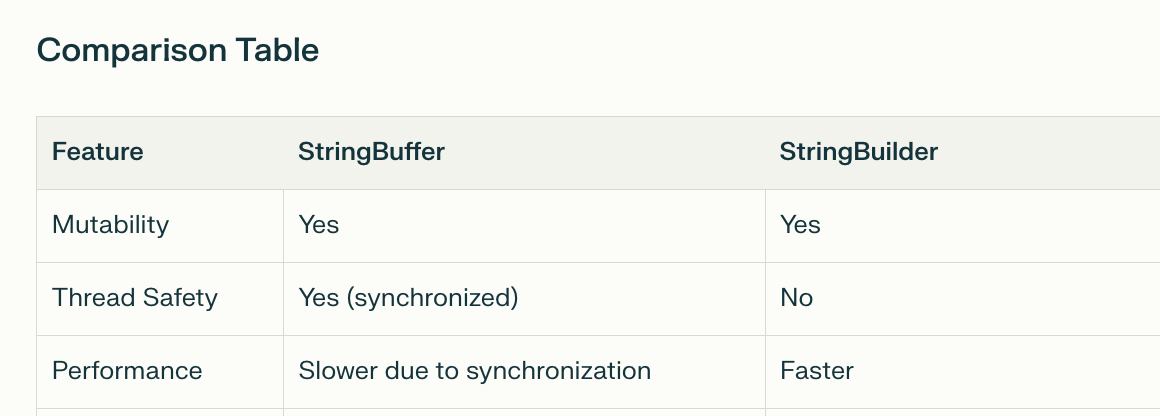
Task: Click the word Thread in second row
Action: click(94, 298)
